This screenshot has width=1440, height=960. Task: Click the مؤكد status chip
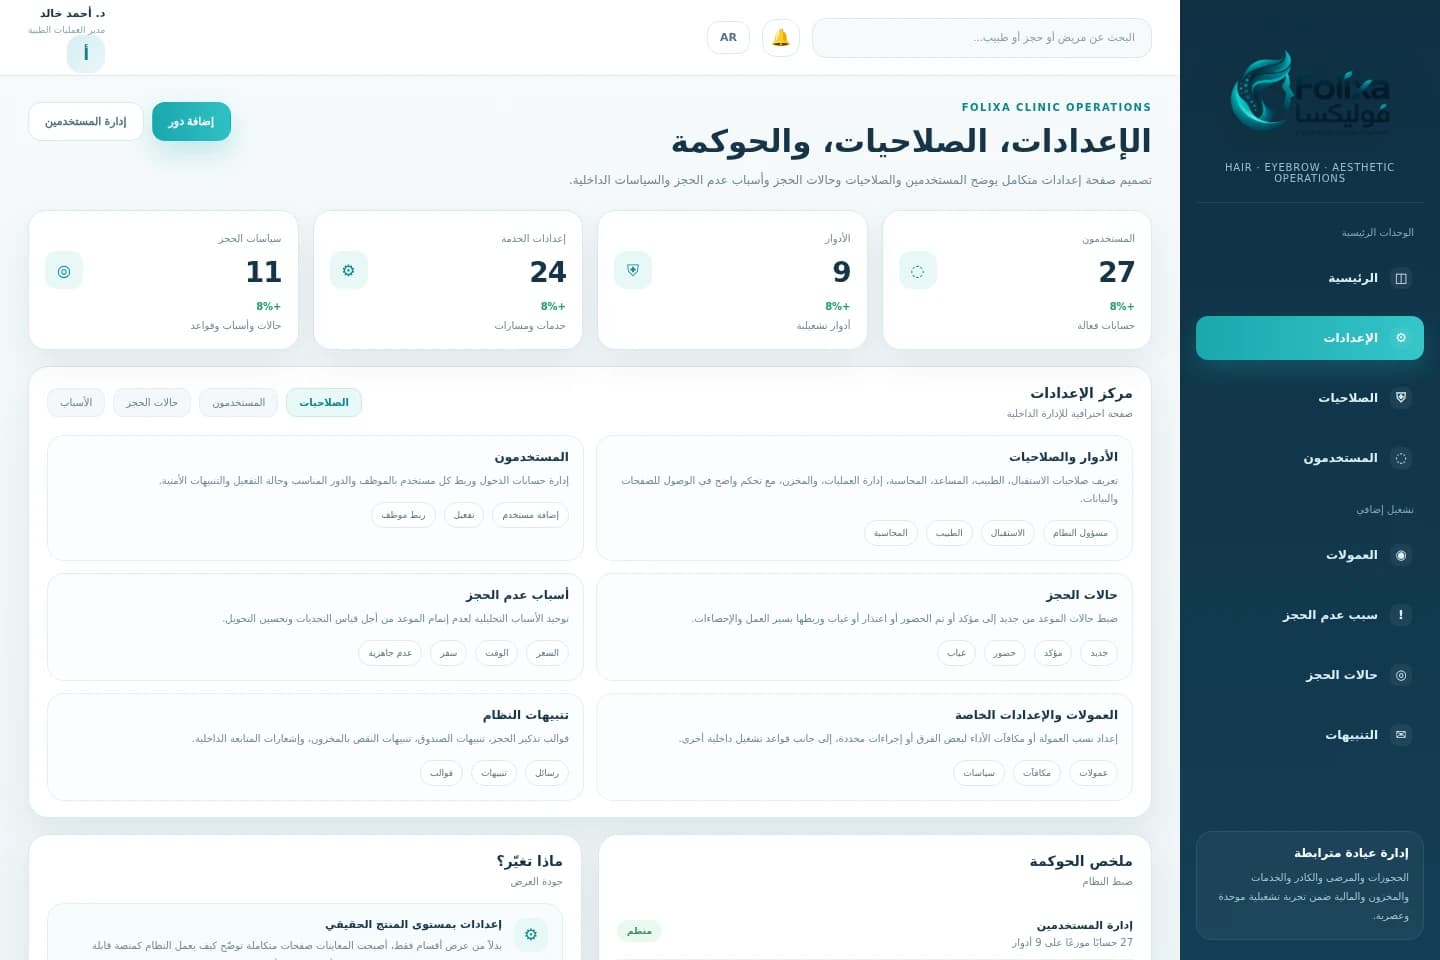[x=1053, y=653]
